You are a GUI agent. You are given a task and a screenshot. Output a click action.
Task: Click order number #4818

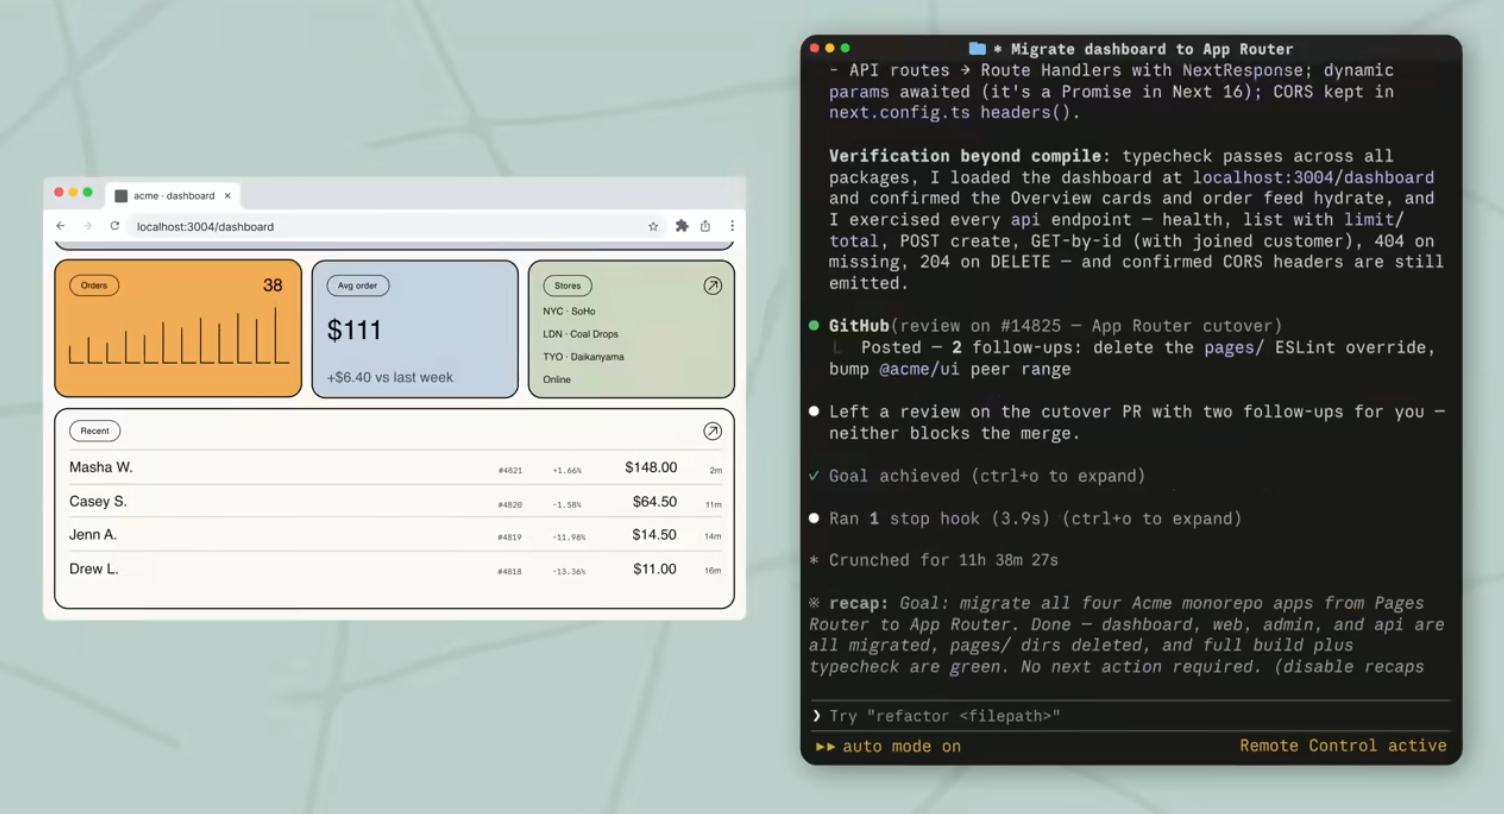point(510,572)
